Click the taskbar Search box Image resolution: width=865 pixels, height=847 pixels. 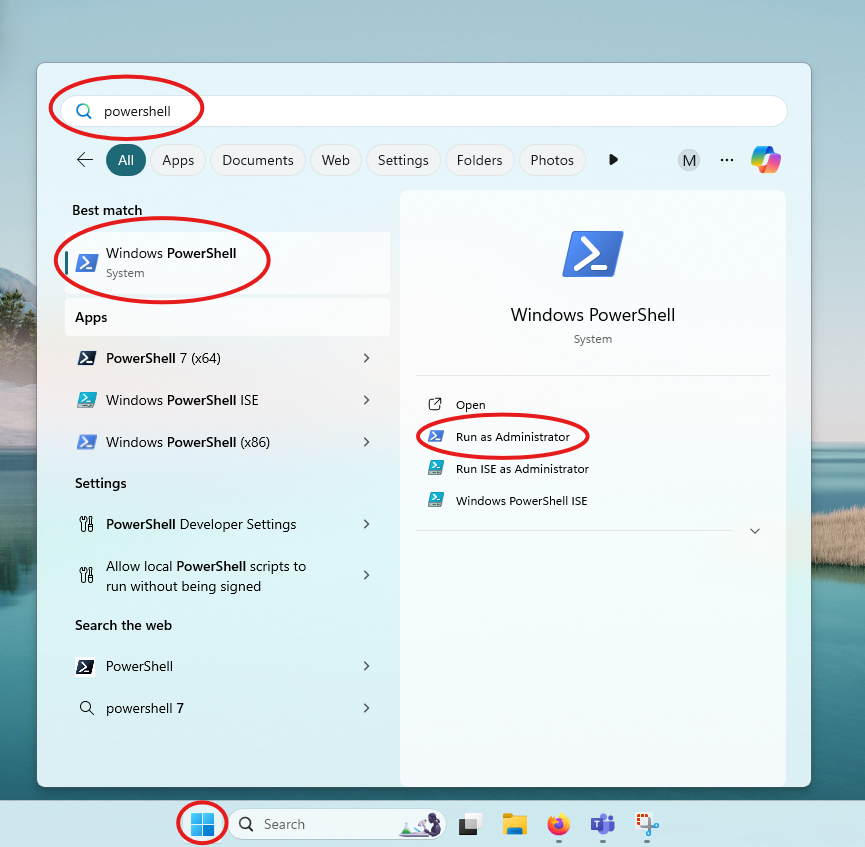coord(337,824)
